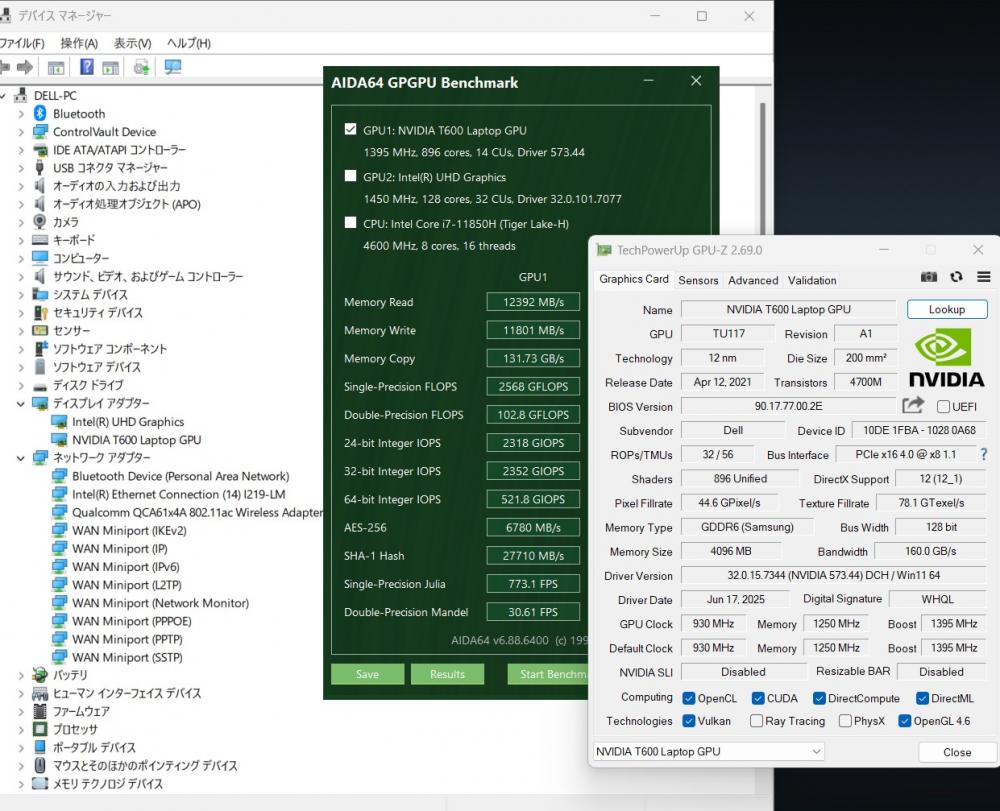1000x811 pixels.
Task: Open the GPU-Z hamburger menu
Action: [x=983, y=277]
